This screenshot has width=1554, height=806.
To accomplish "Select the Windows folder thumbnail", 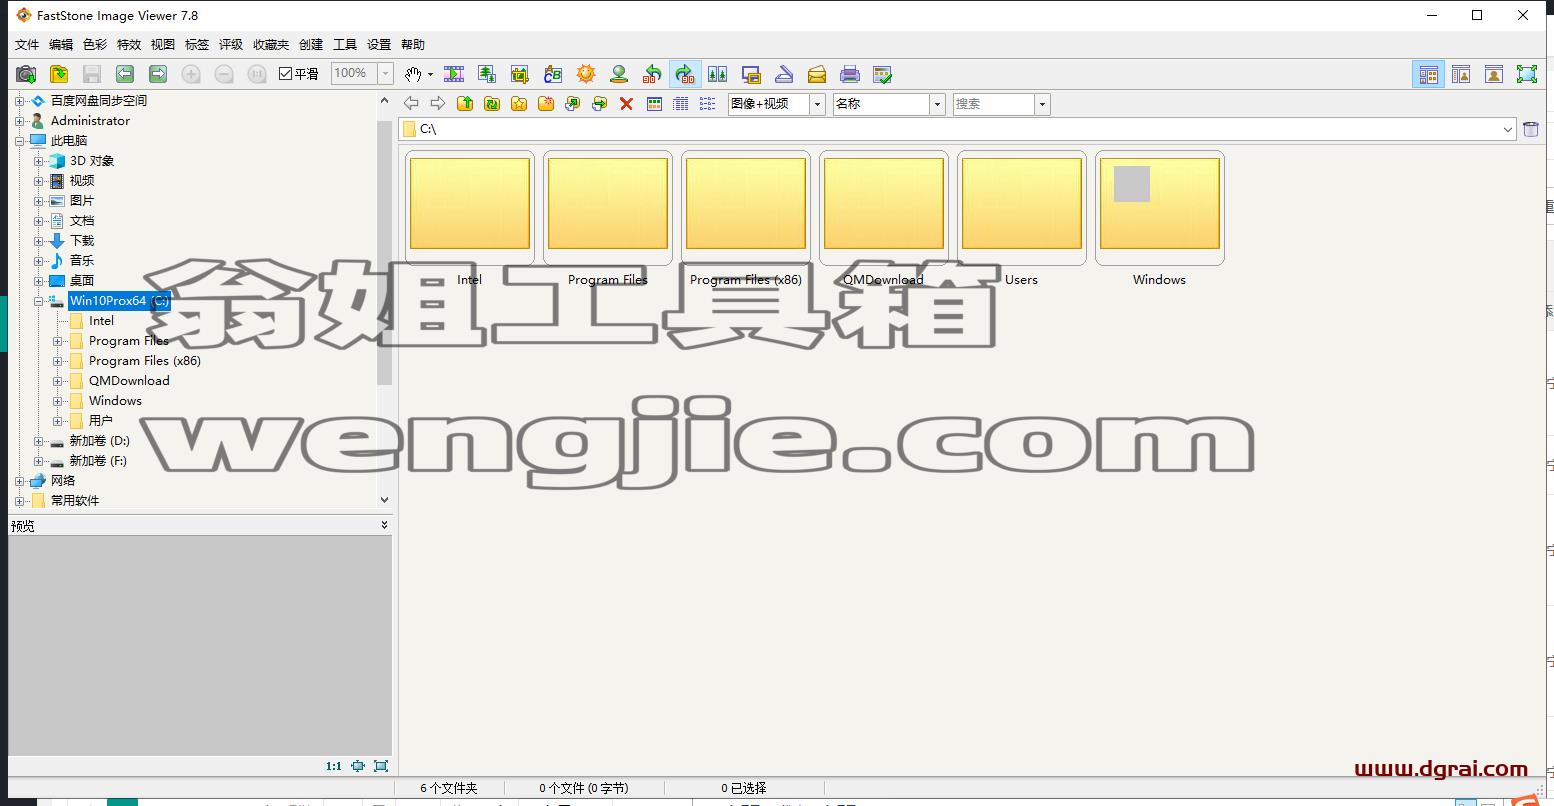I will coord(1159,208).
